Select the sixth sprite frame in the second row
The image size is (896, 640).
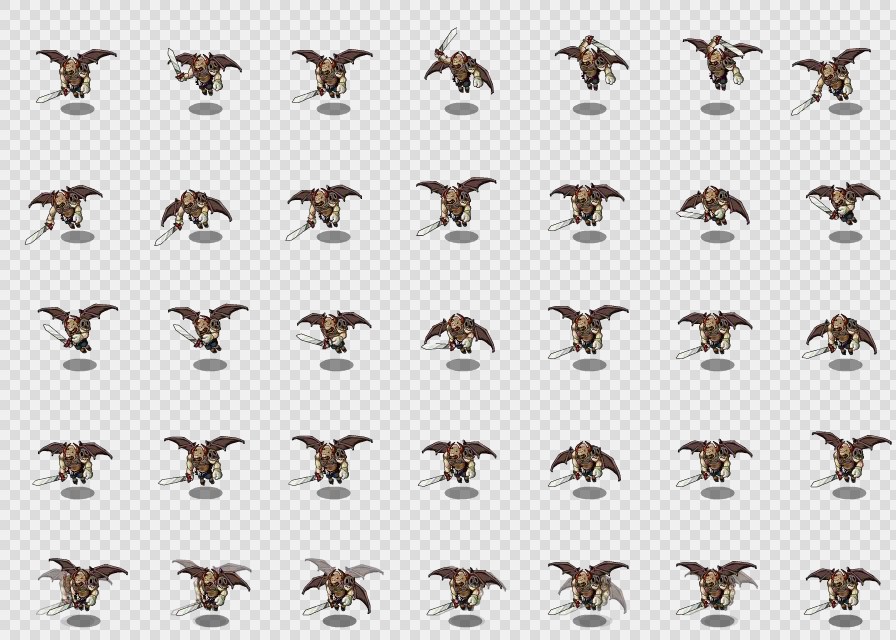click(x=714, y=204)
